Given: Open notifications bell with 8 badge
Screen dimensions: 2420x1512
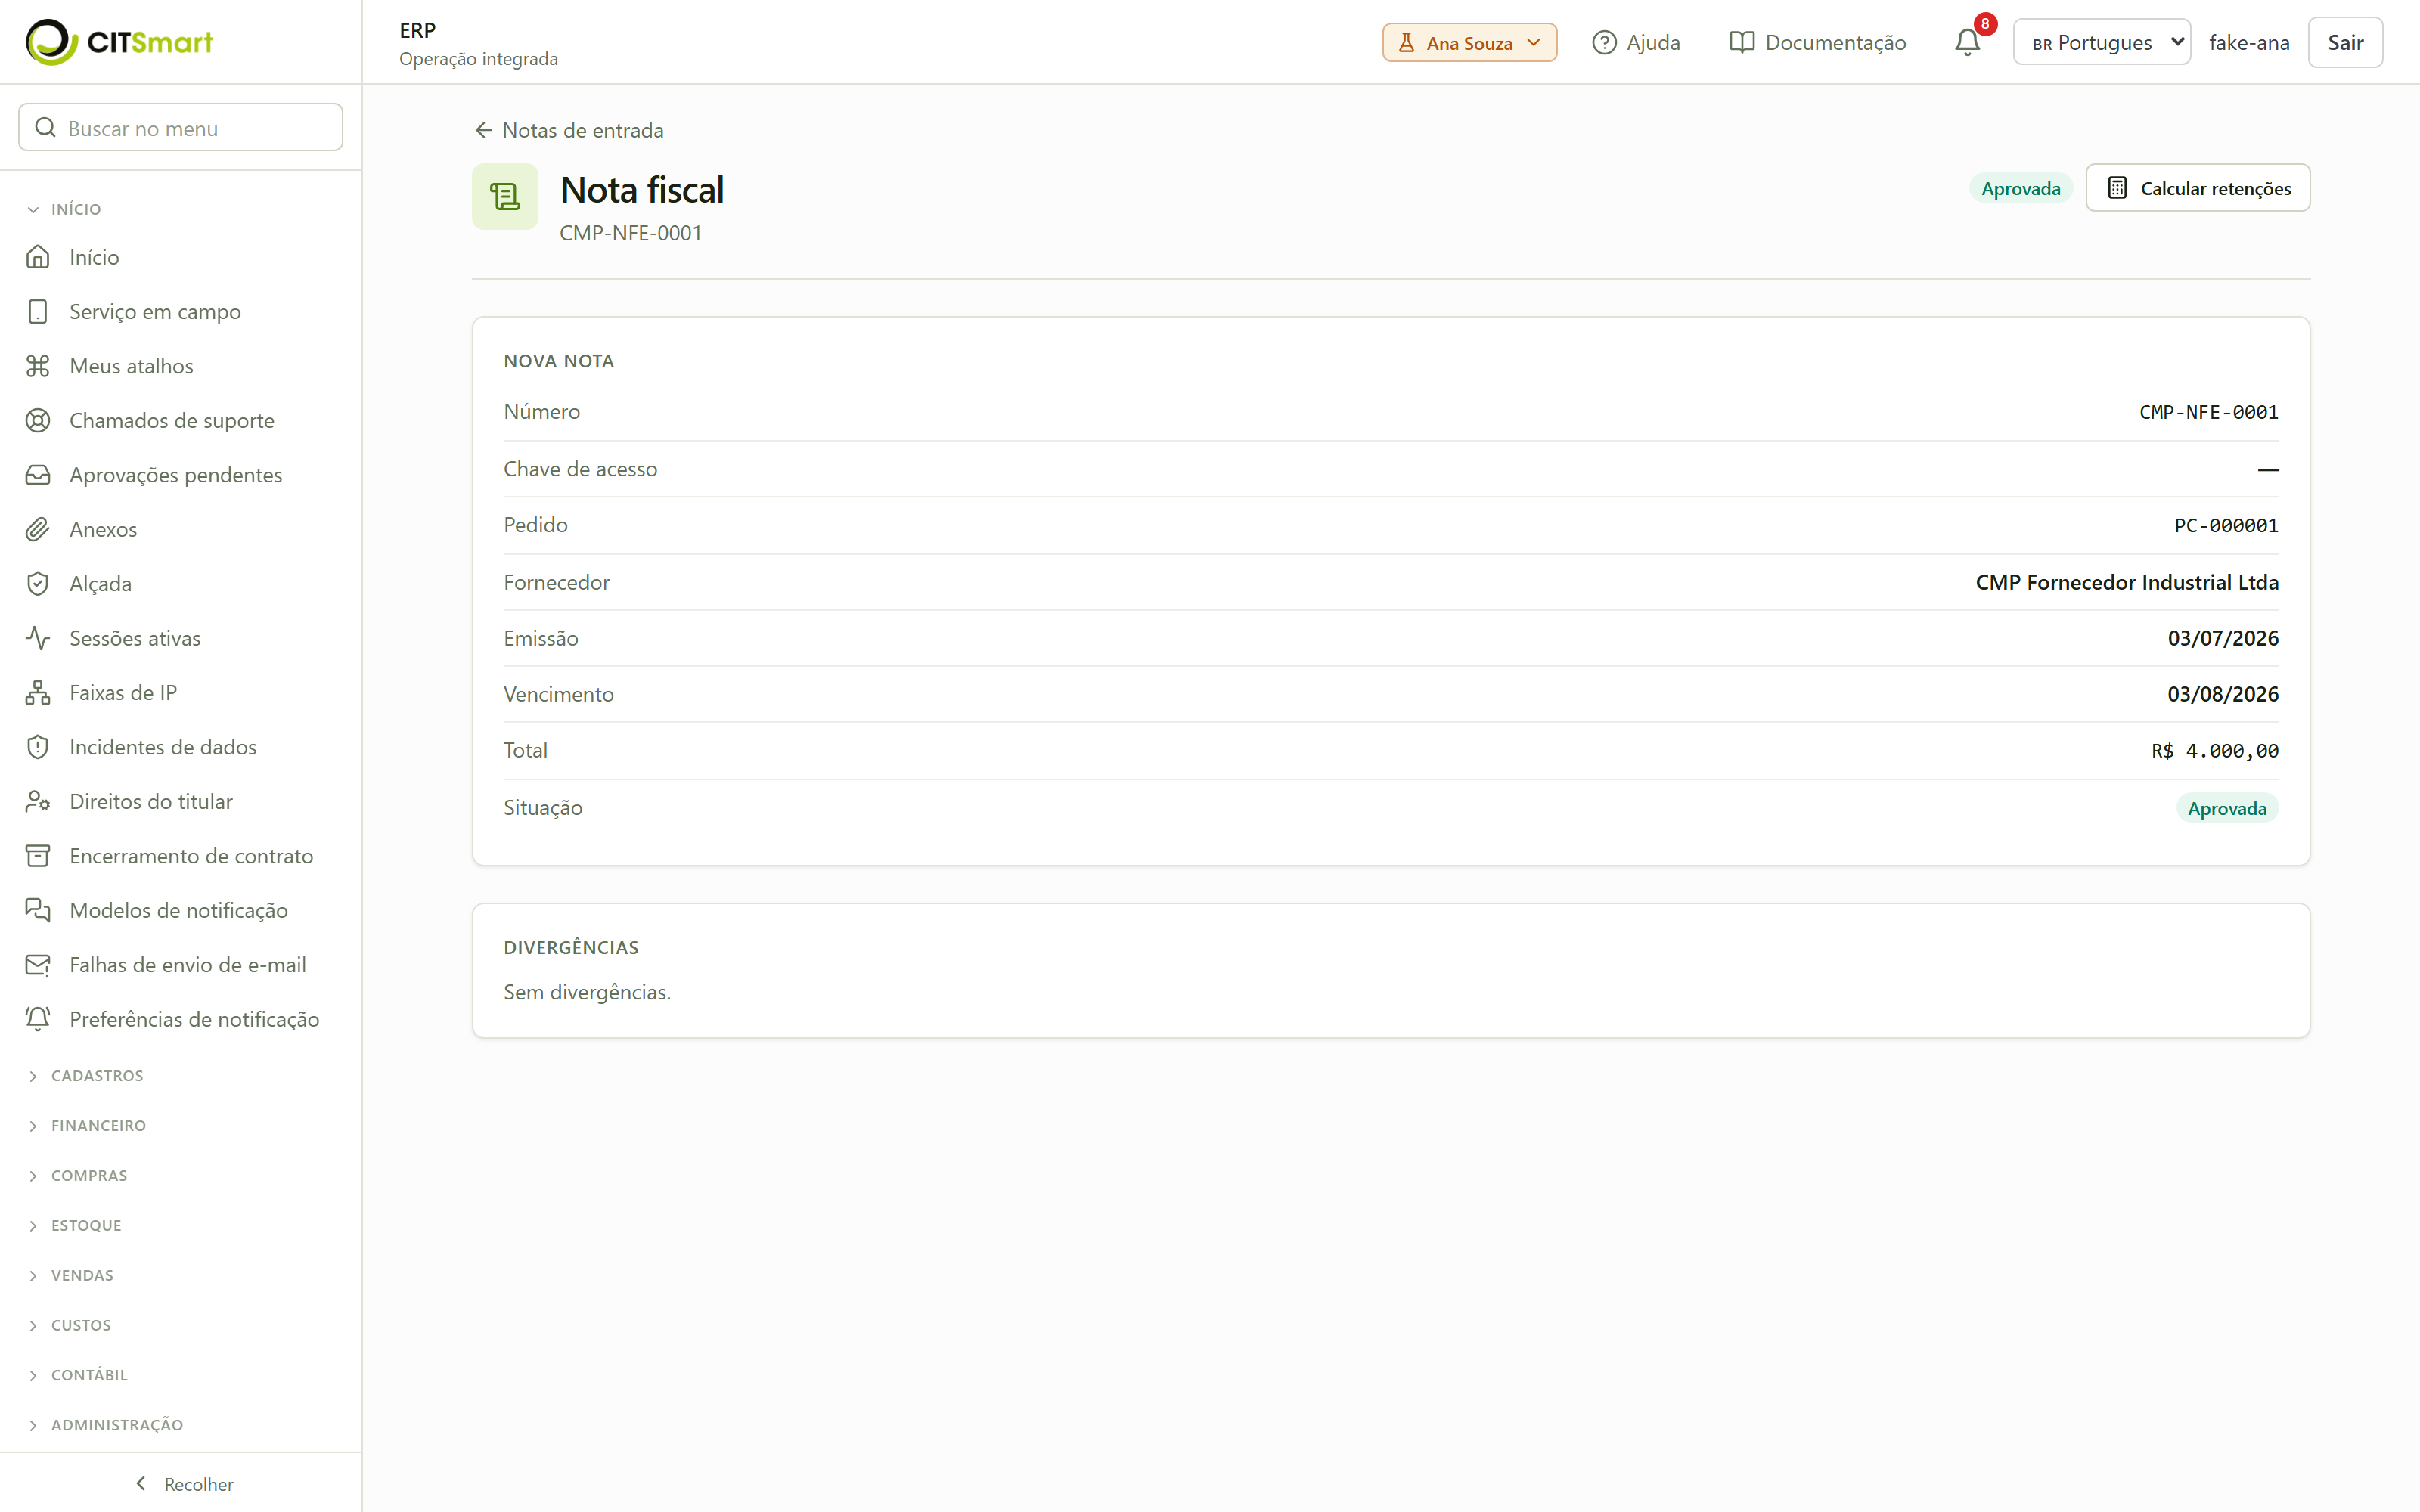Looking at the screenshot, I should pos(1967,42).
